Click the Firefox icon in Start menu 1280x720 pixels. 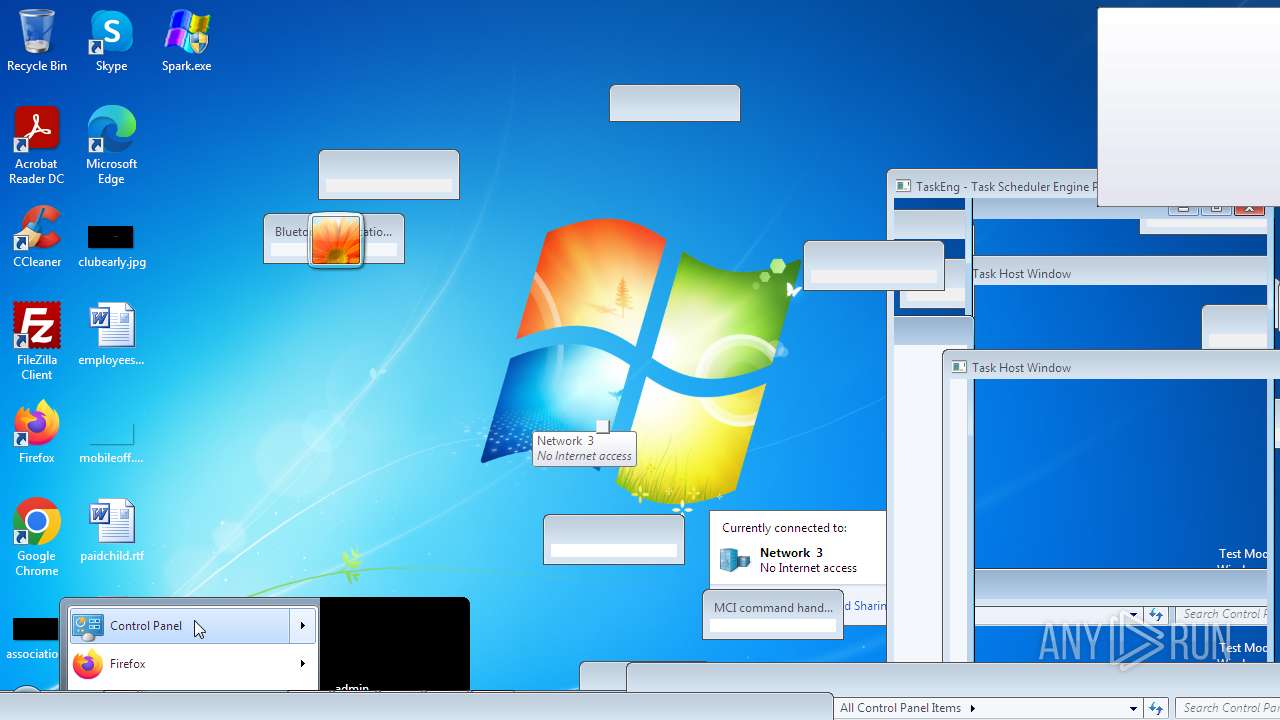[x=88, y=664]
